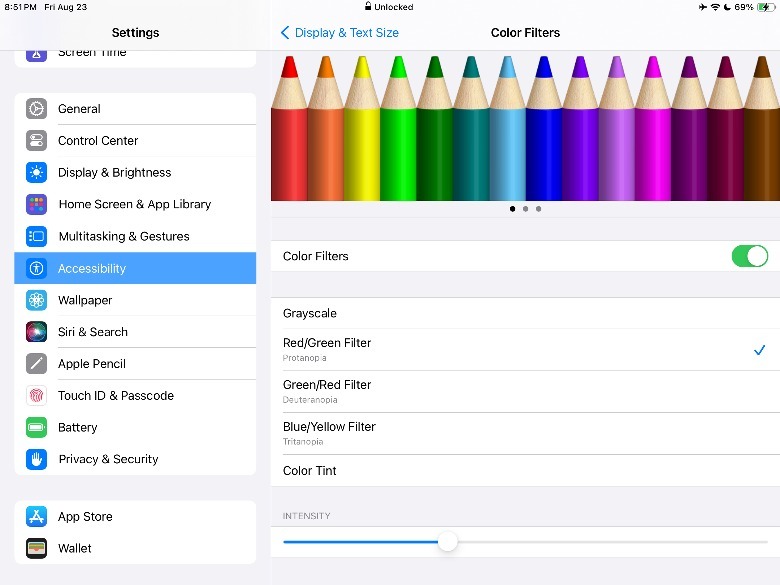Go back to Display & Text Size
The image size is (780, 585).
pos(340,33)
